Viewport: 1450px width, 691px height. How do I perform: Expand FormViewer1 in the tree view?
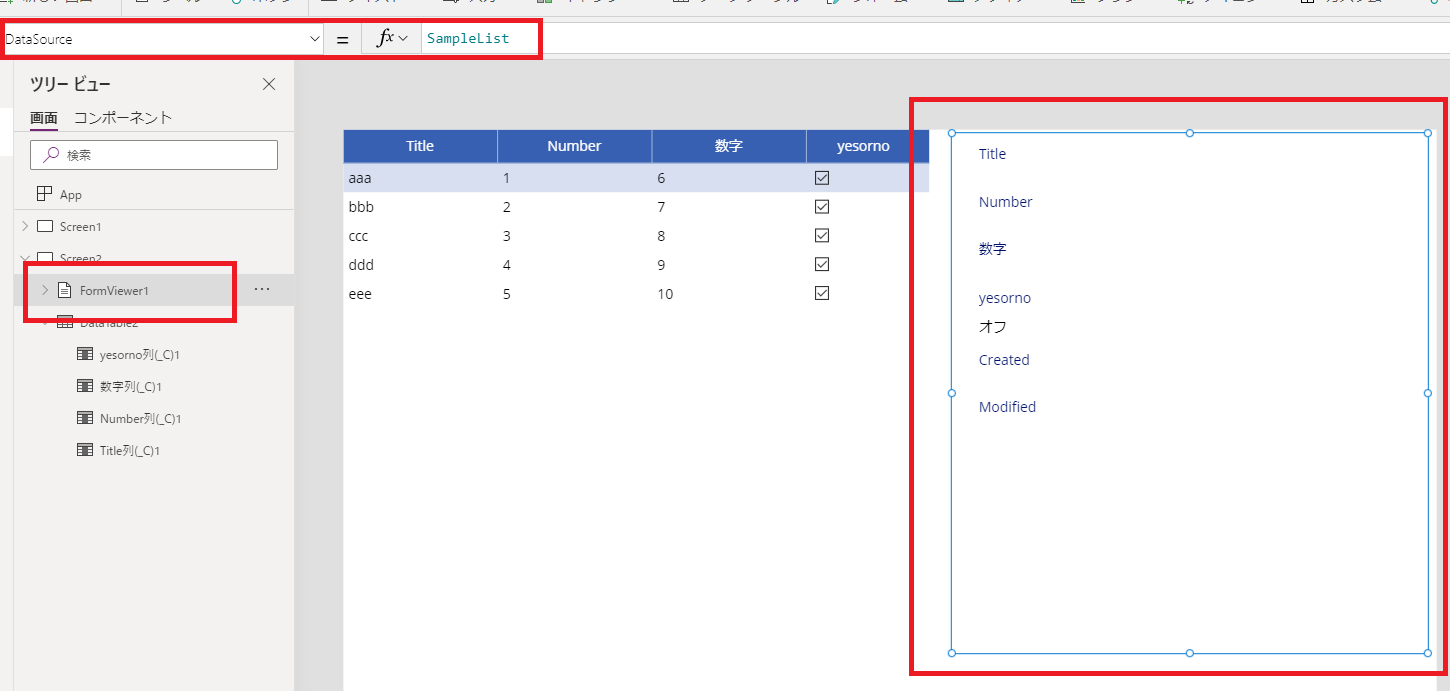43,289
